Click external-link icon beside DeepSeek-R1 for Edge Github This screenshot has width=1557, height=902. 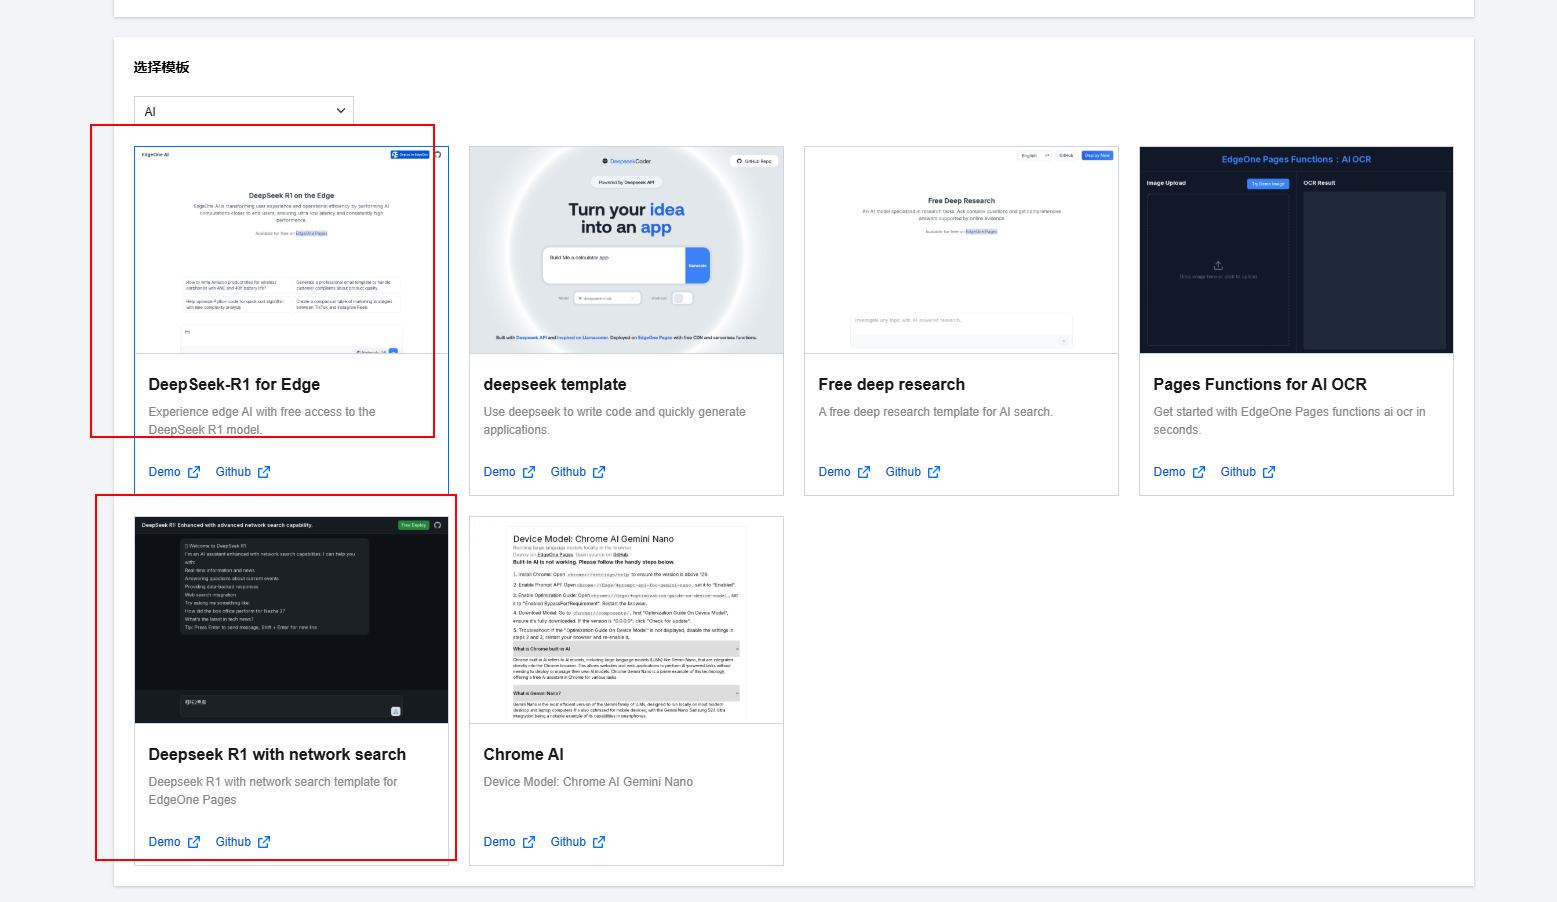point(264,472)
